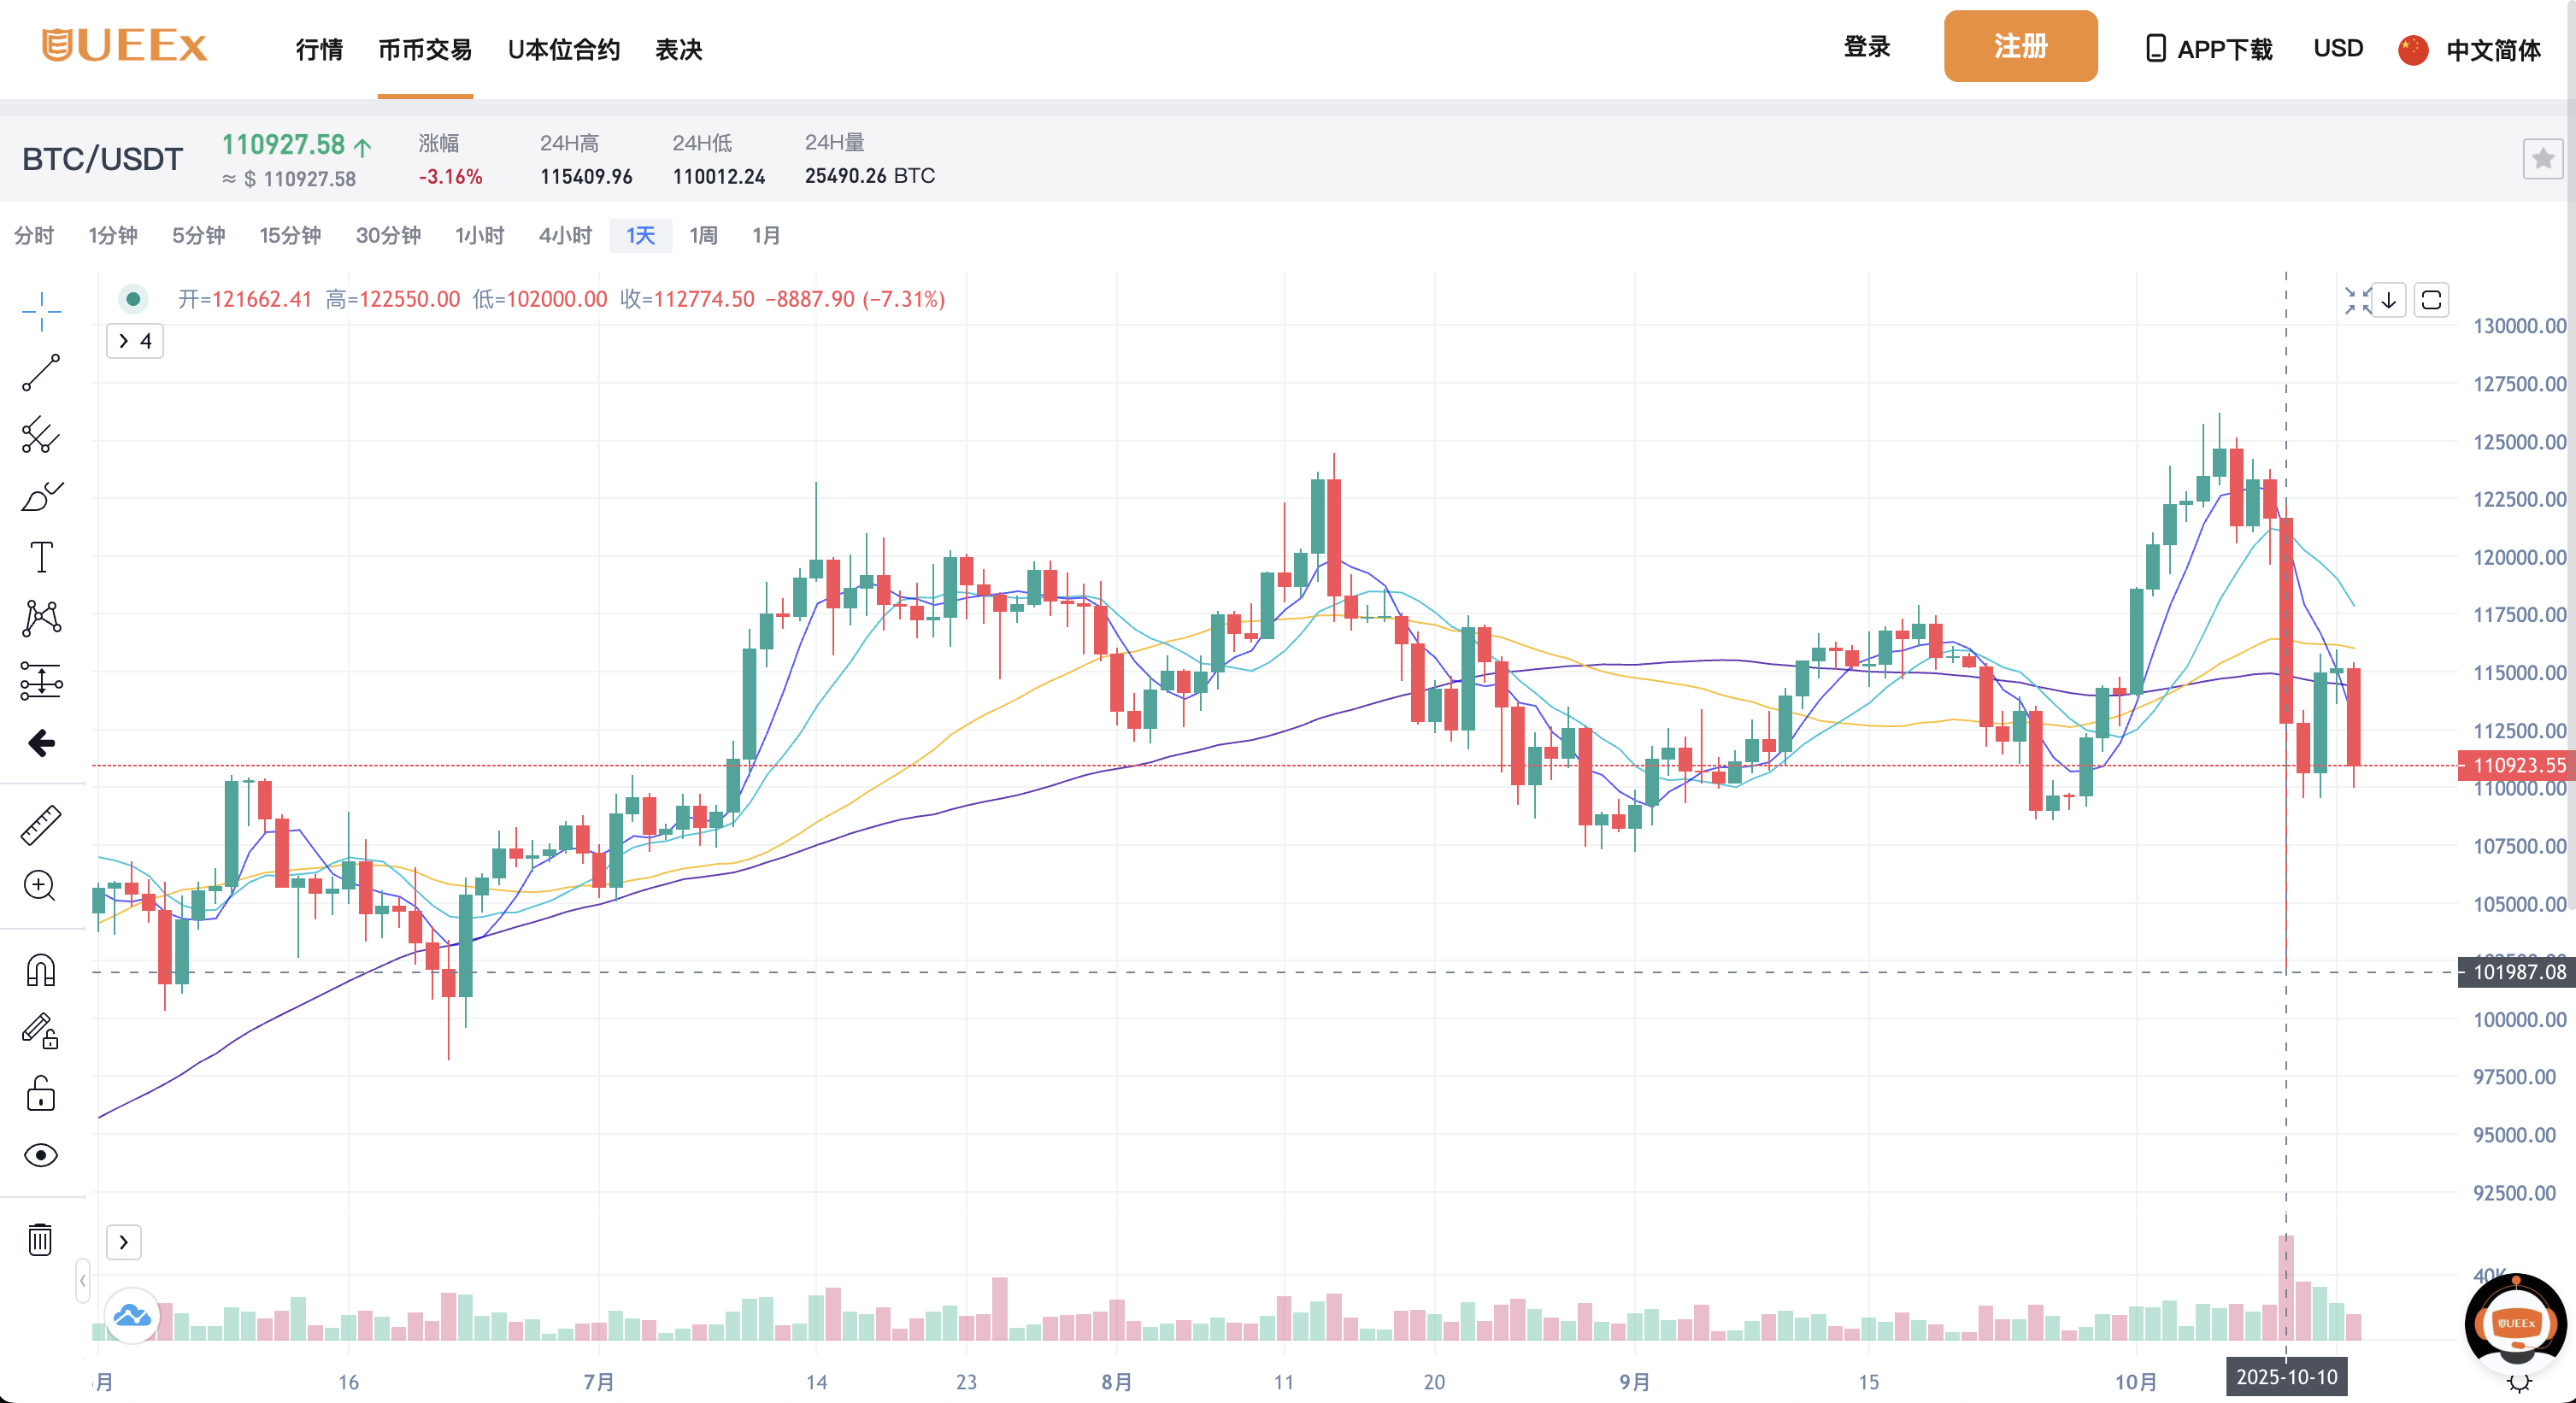Open the USD currency dropdown
The width and height of the screenshot is (2576, 1403).
(x=2338, y=48)
